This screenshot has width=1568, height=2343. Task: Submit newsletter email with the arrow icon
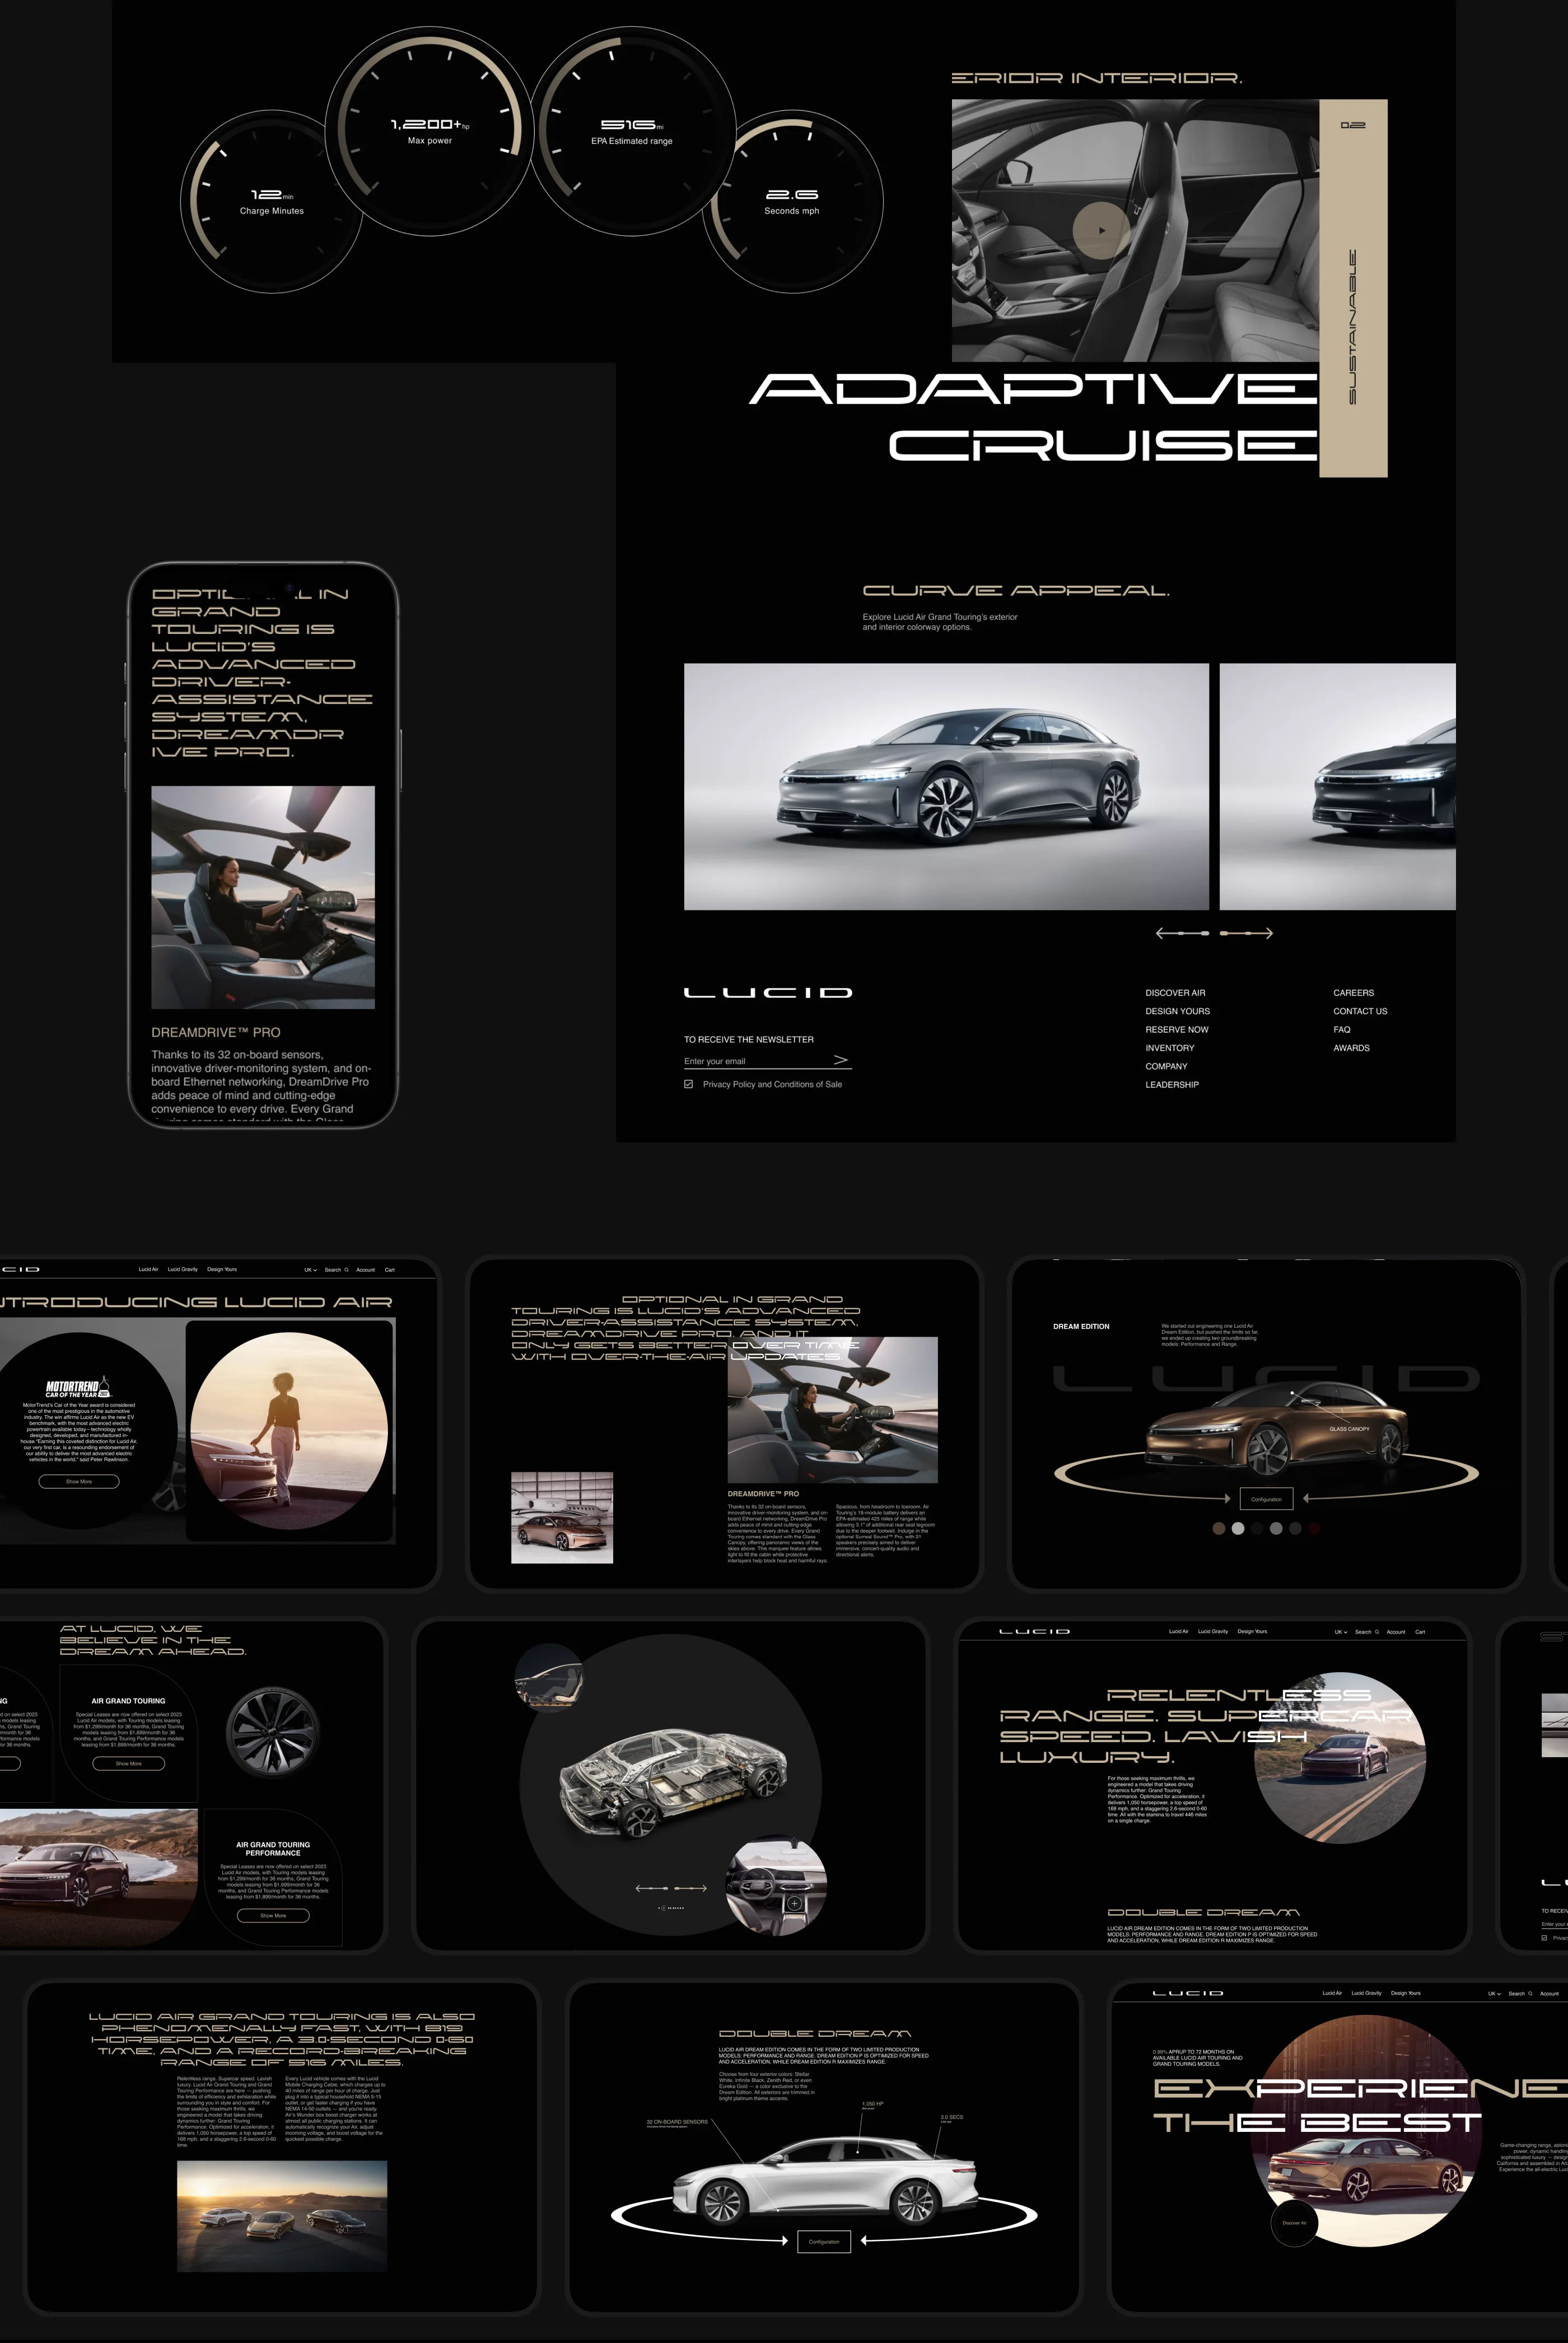[x=841, y=1060]
